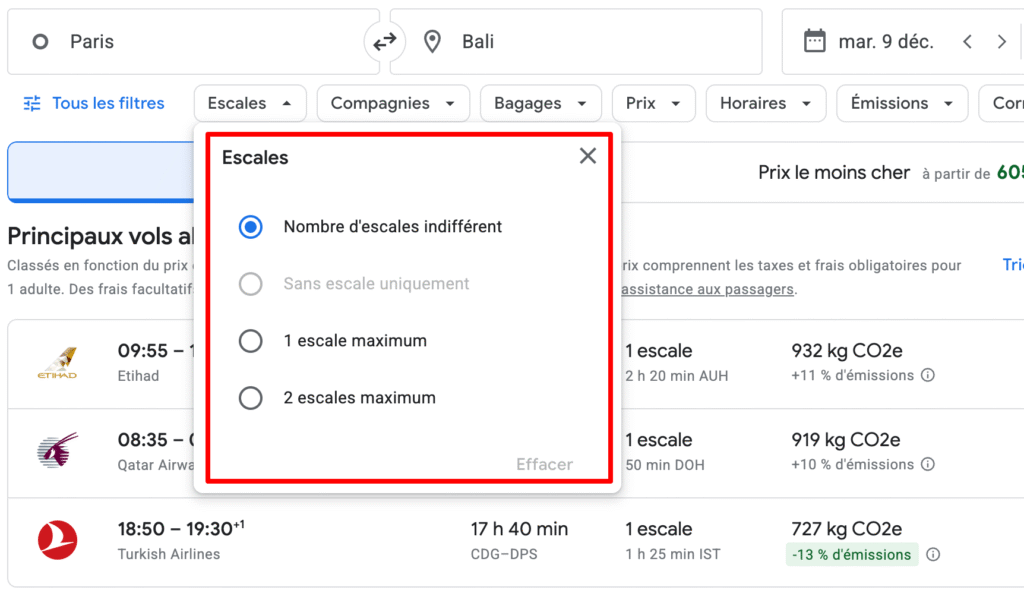Click the Principaux vols heading

click(x=101, y=236)
